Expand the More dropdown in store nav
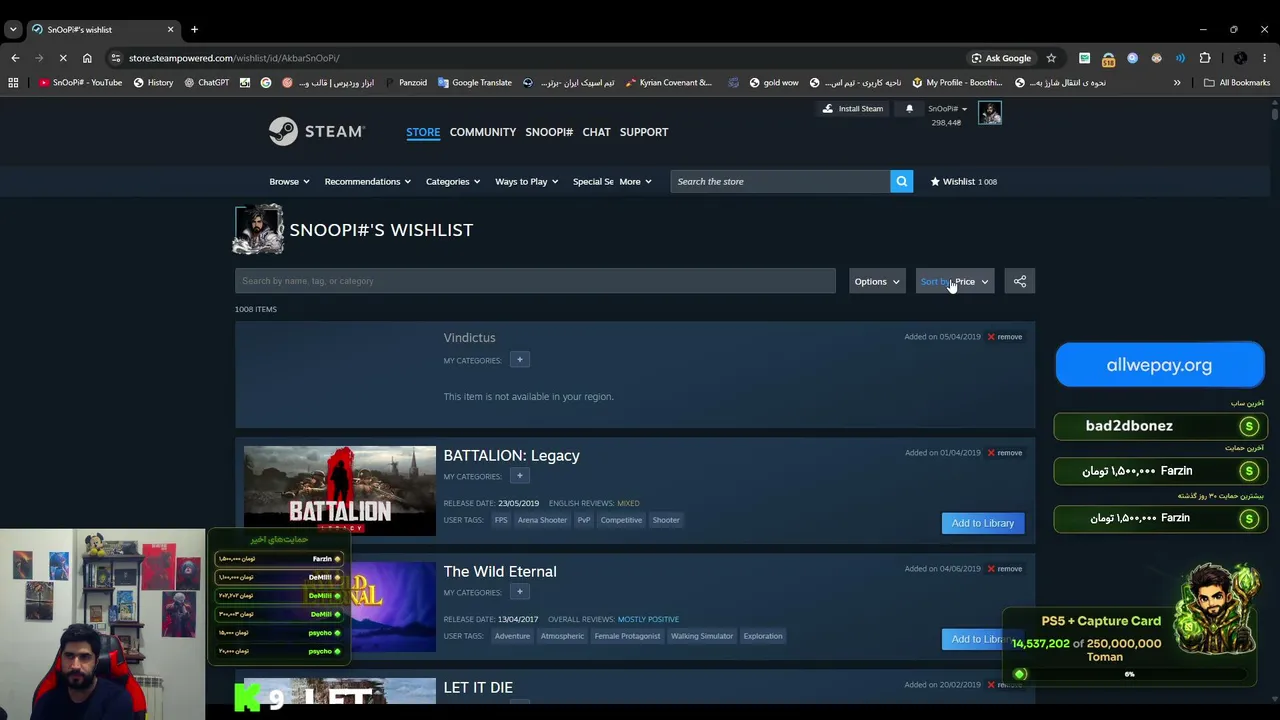The image size is (1280, 720). (635, 182)
